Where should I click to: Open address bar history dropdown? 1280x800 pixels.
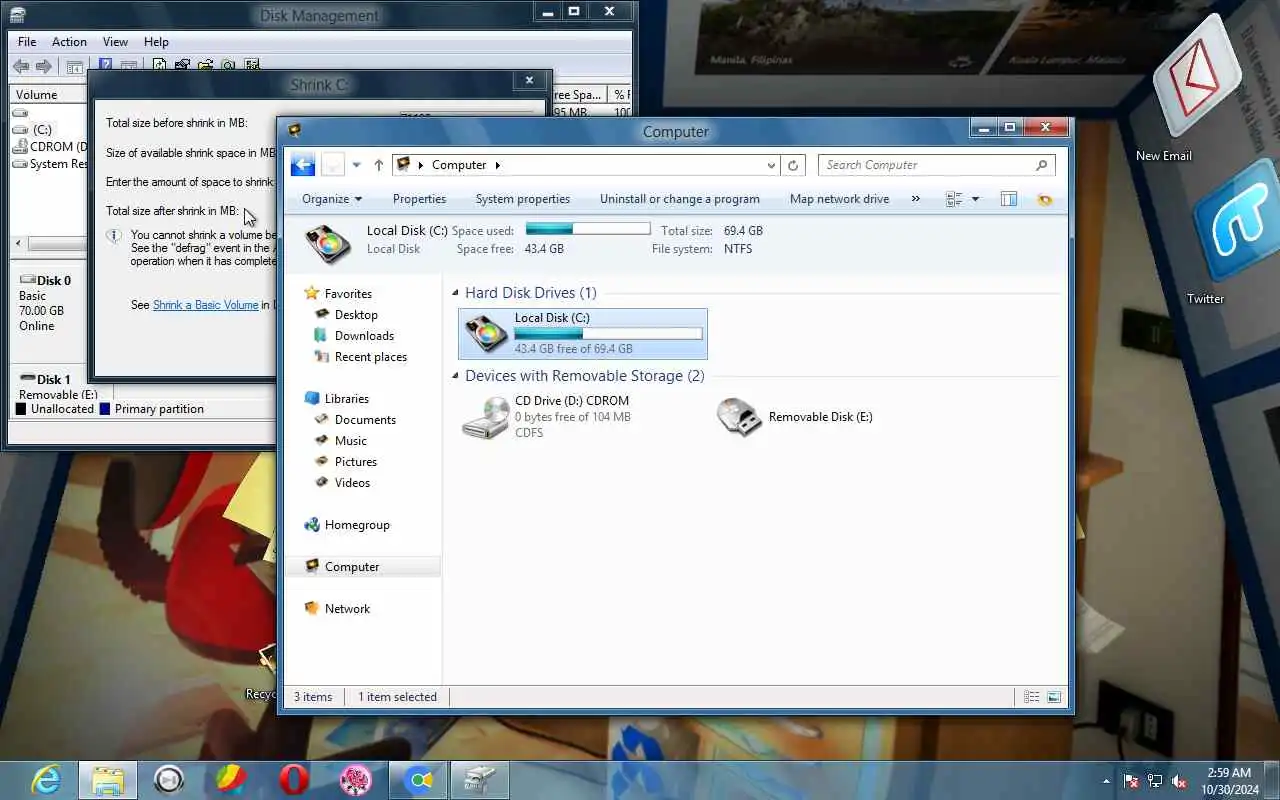[x=771, y=165]
